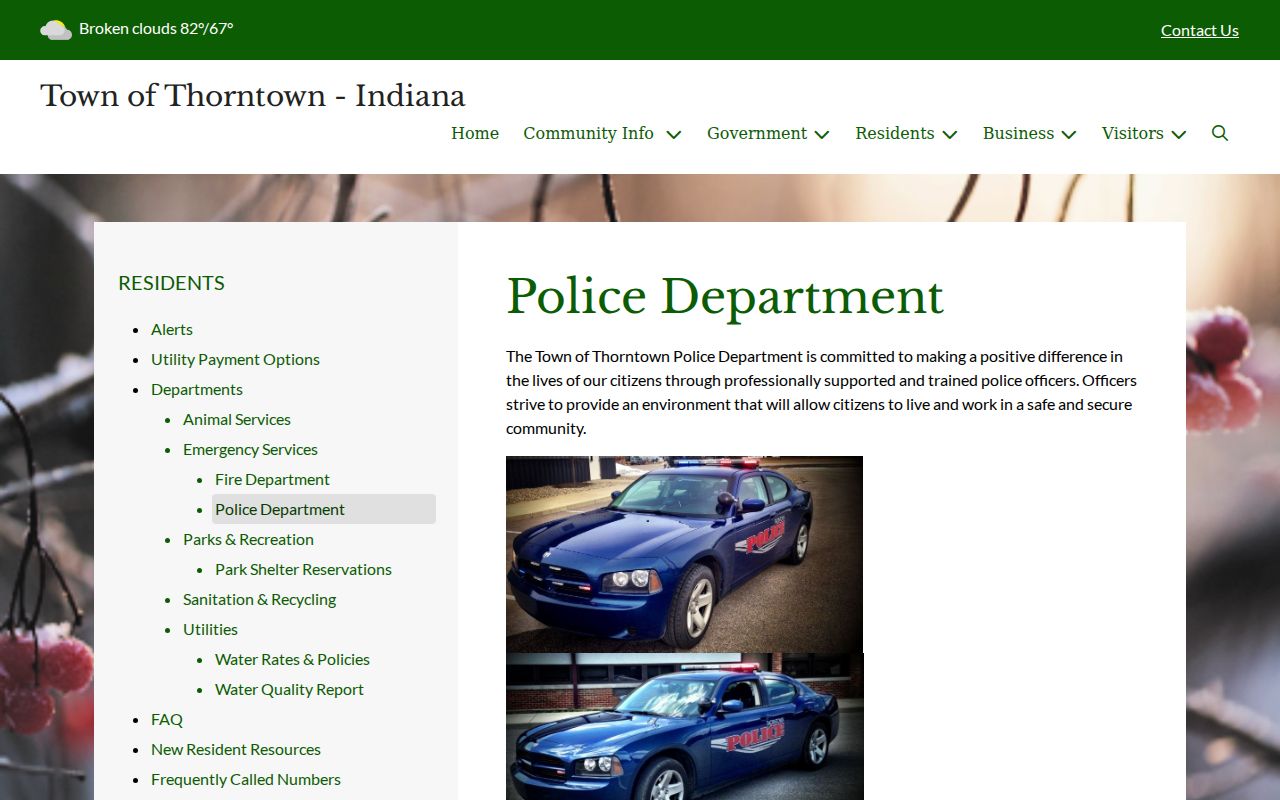The image size is (1280, 800).
Task: Open the Water Quality Report link
Action: tap(289, 689)
